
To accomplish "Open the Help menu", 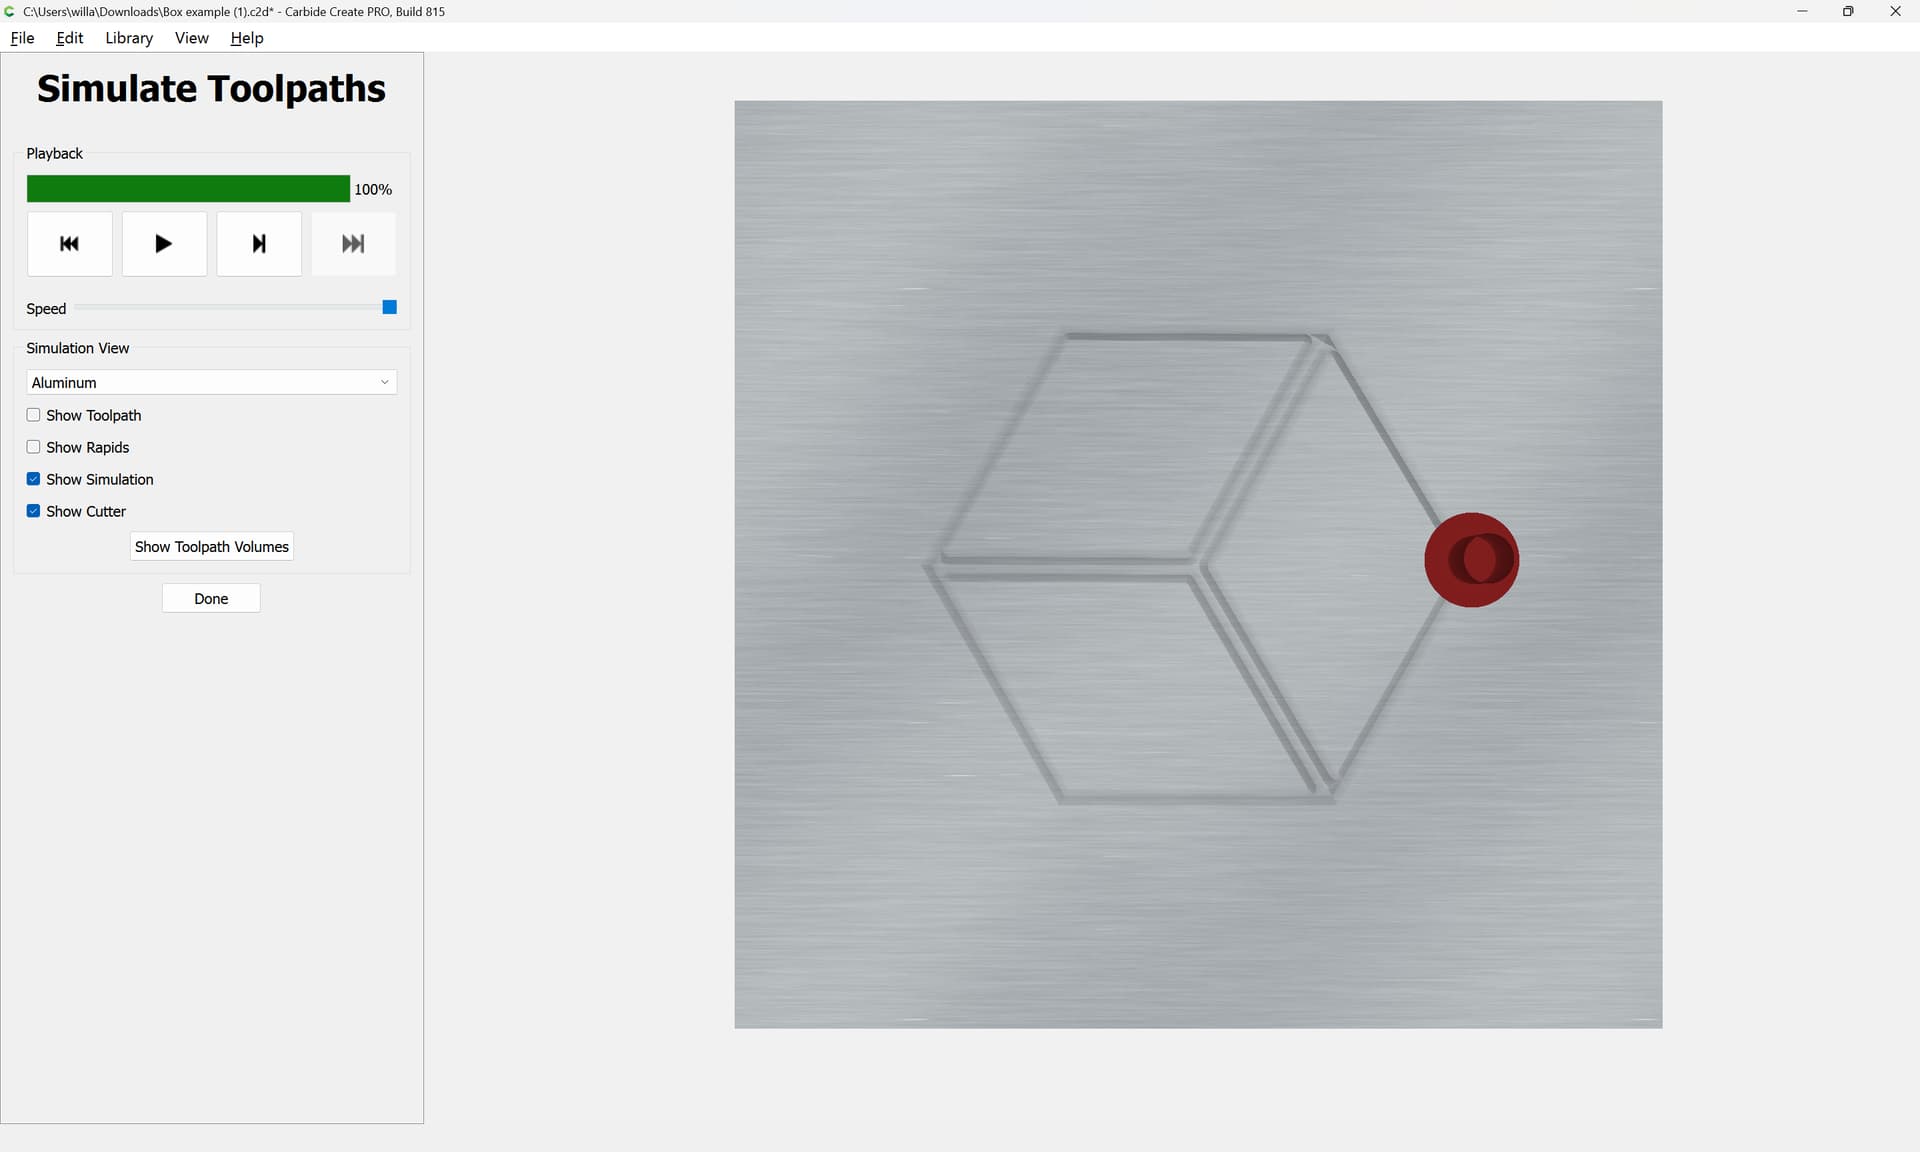I will (x=247, y=38).
